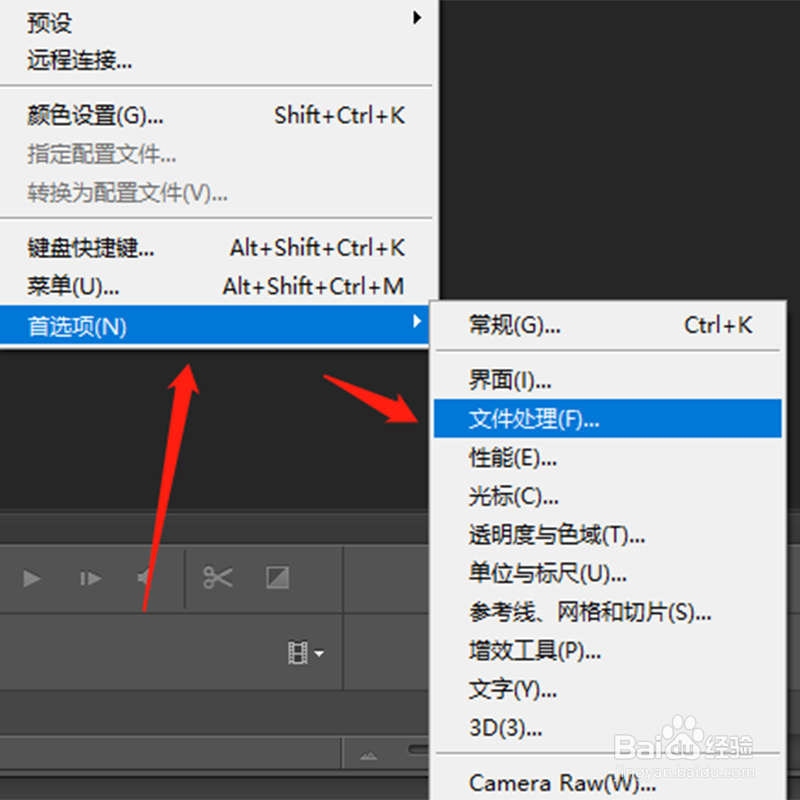Select 指定配置文件... menu item
The height and width of the screenshot is (800, 800).
coord(216,154)
